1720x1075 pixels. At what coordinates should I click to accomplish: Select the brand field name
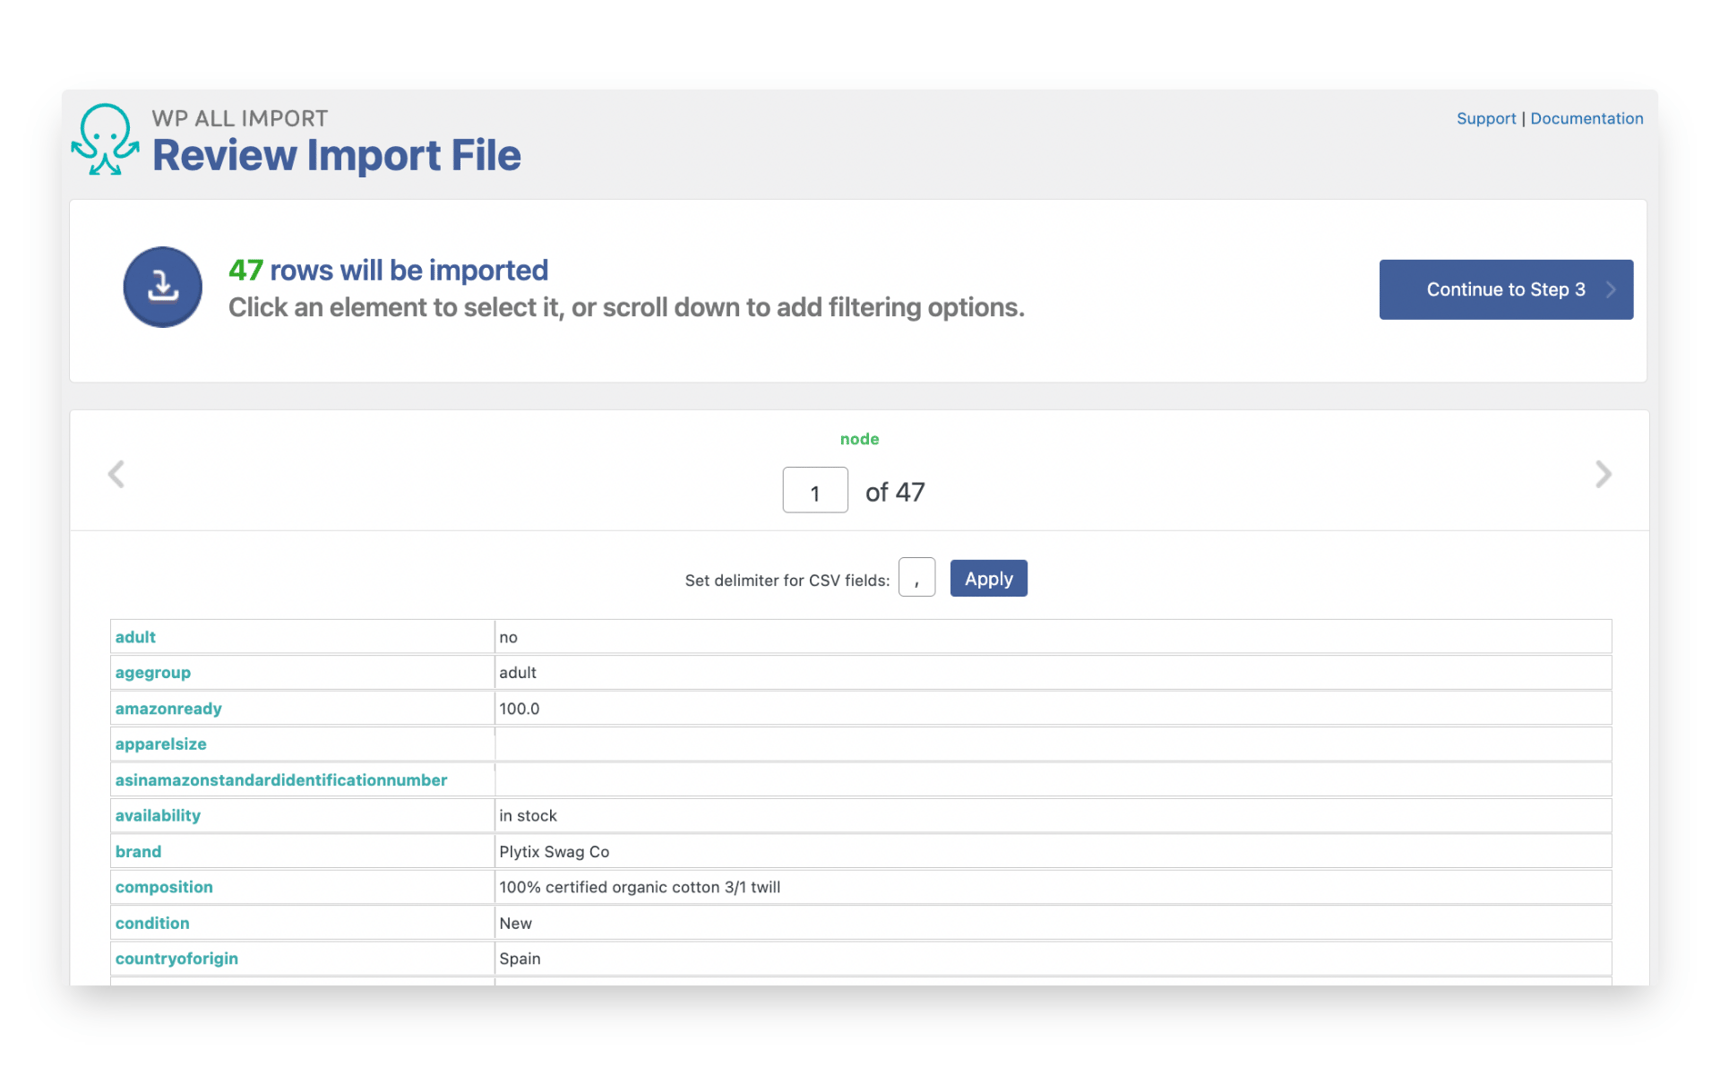click(x=138, y=851)
